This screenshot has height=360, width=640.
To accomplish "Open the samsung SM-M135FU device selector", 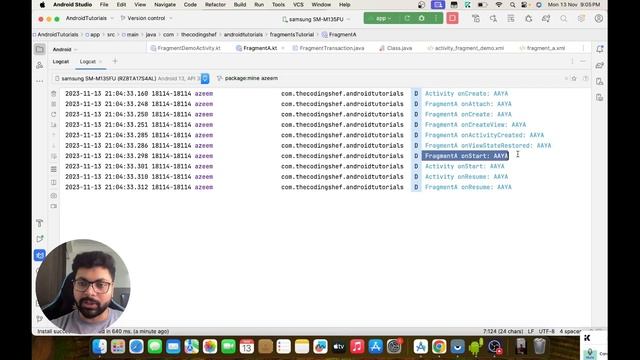I will point(316,19).
